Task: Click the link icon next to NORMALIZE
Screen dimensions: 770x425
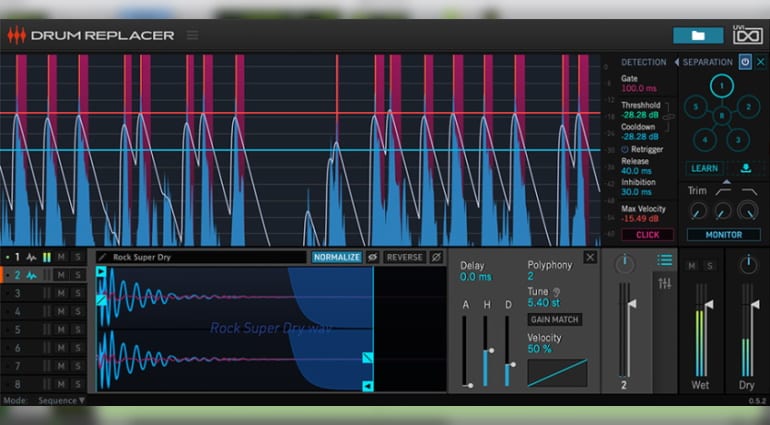Action: pyautogui.click(x=373, y=257)
